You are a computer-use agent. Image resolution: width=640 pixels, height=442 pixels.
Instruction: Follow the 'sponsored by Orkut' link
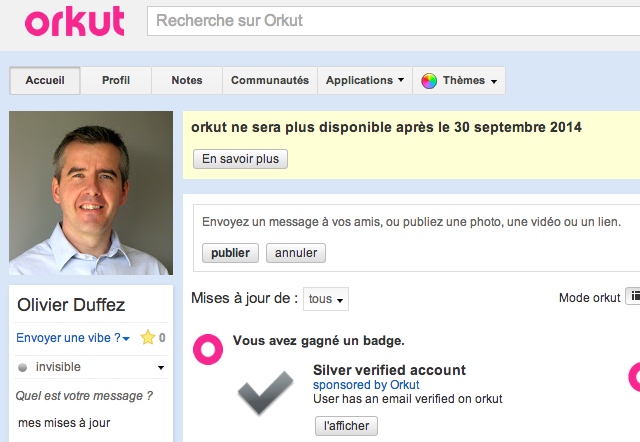point(366,384)
